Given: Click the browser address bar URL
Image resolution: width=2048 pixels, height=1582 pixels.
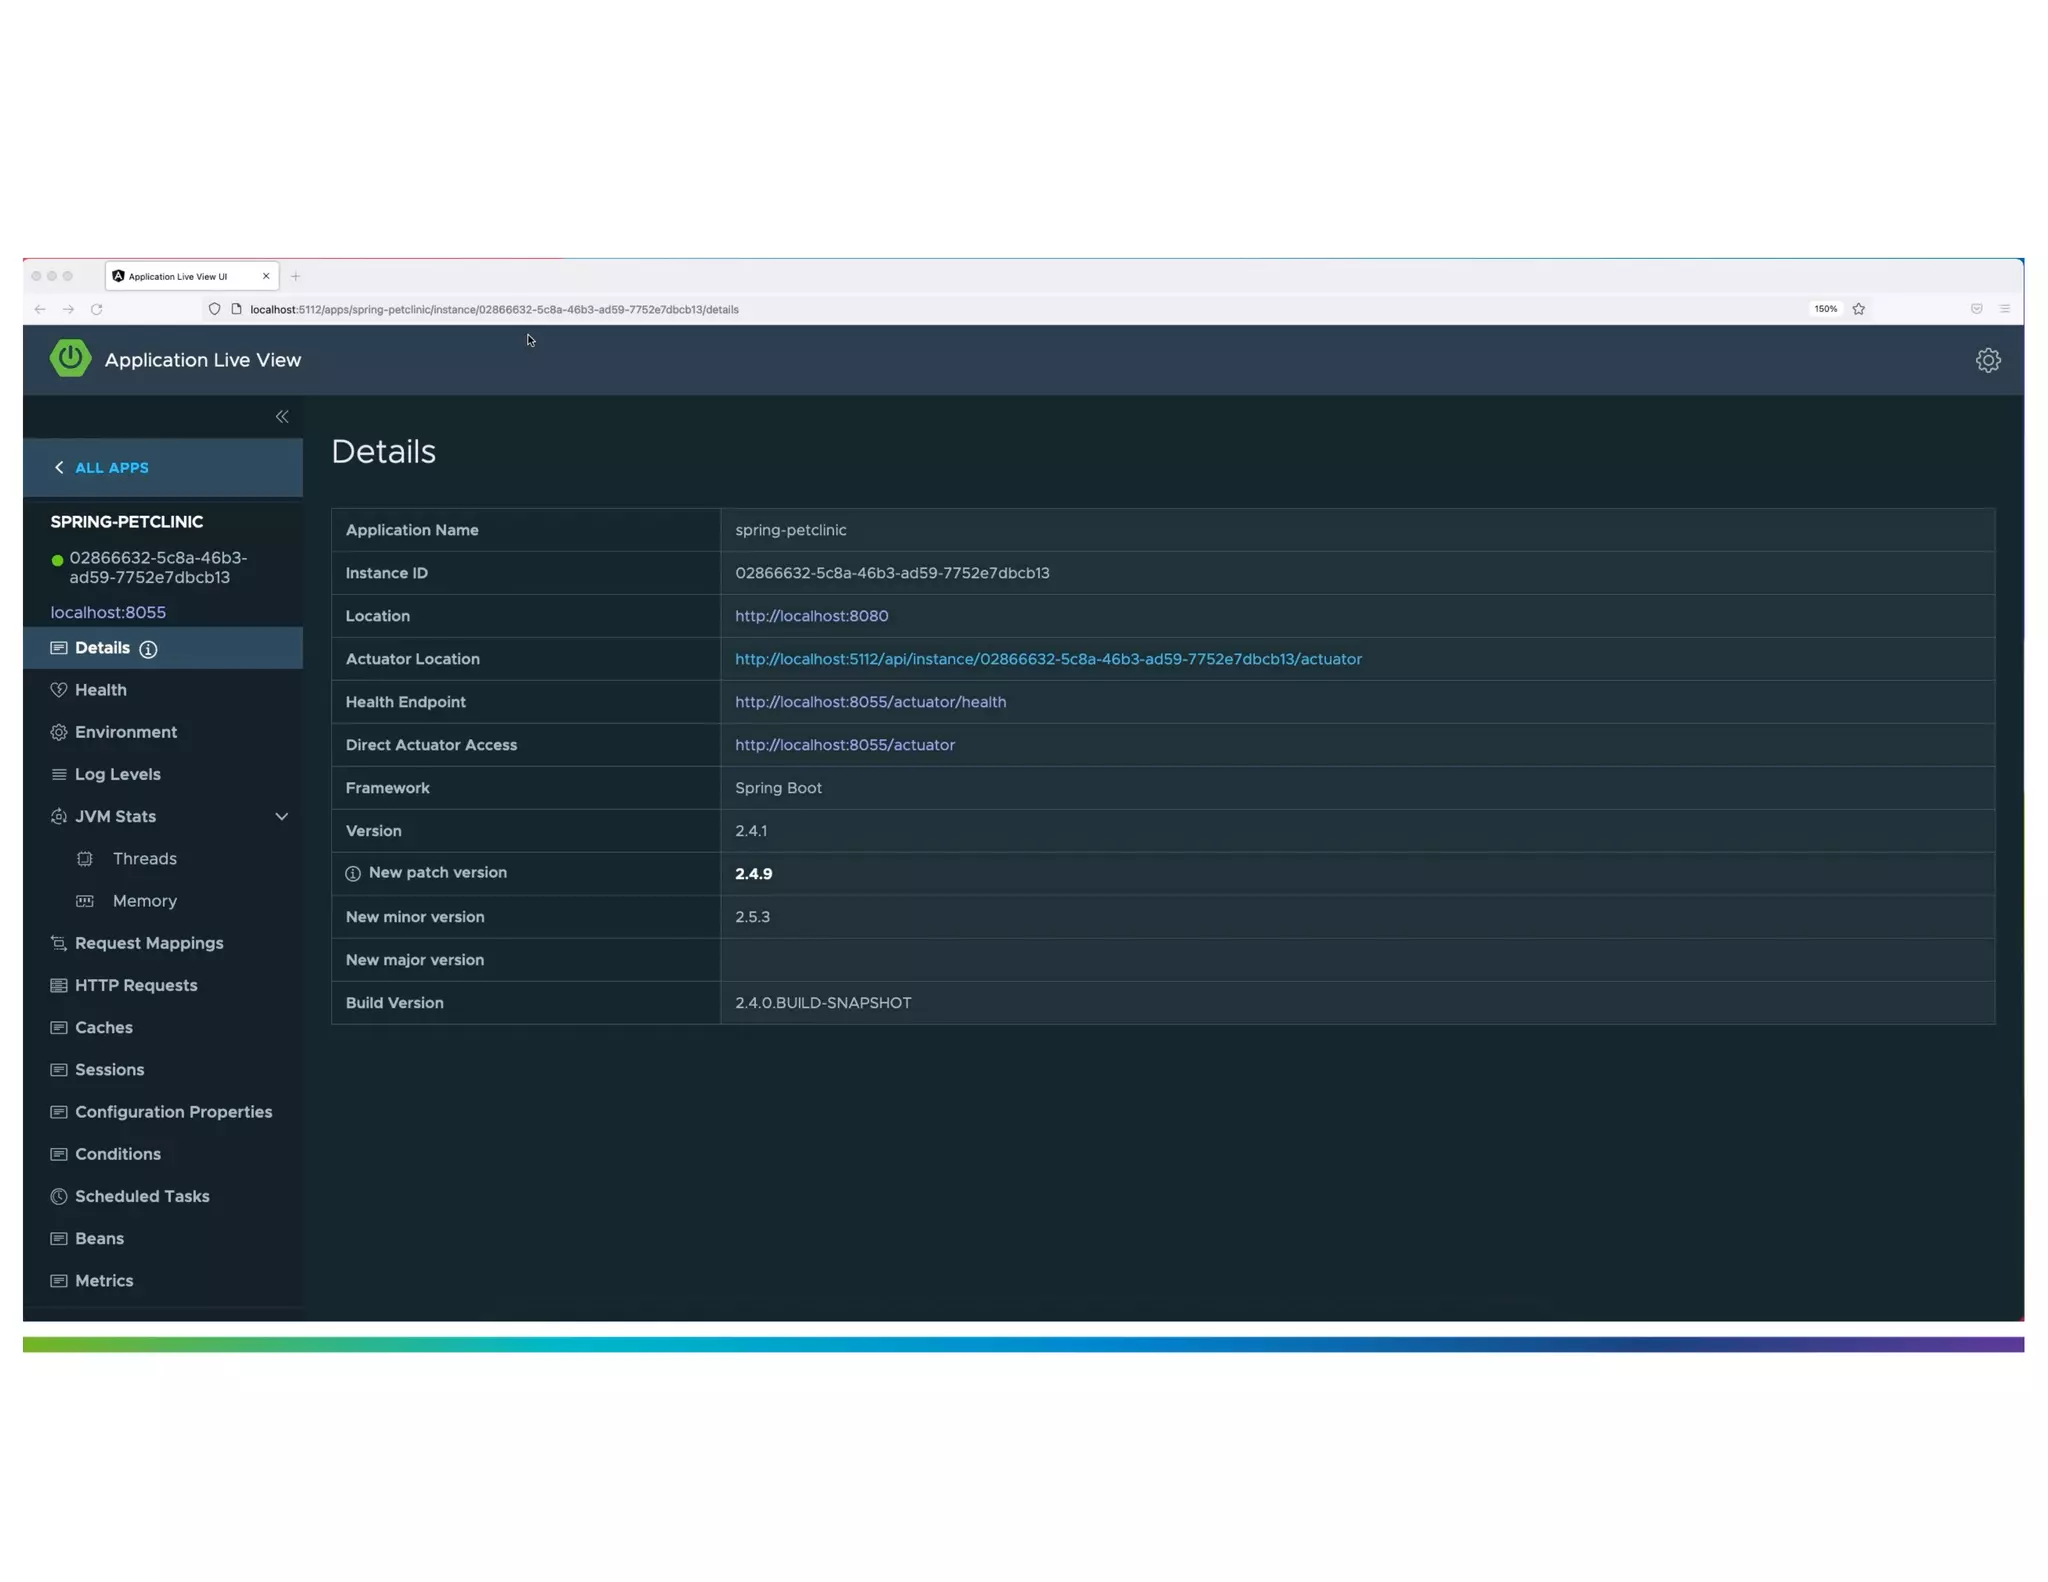Looking at the screenshot, I should [494, 309].
